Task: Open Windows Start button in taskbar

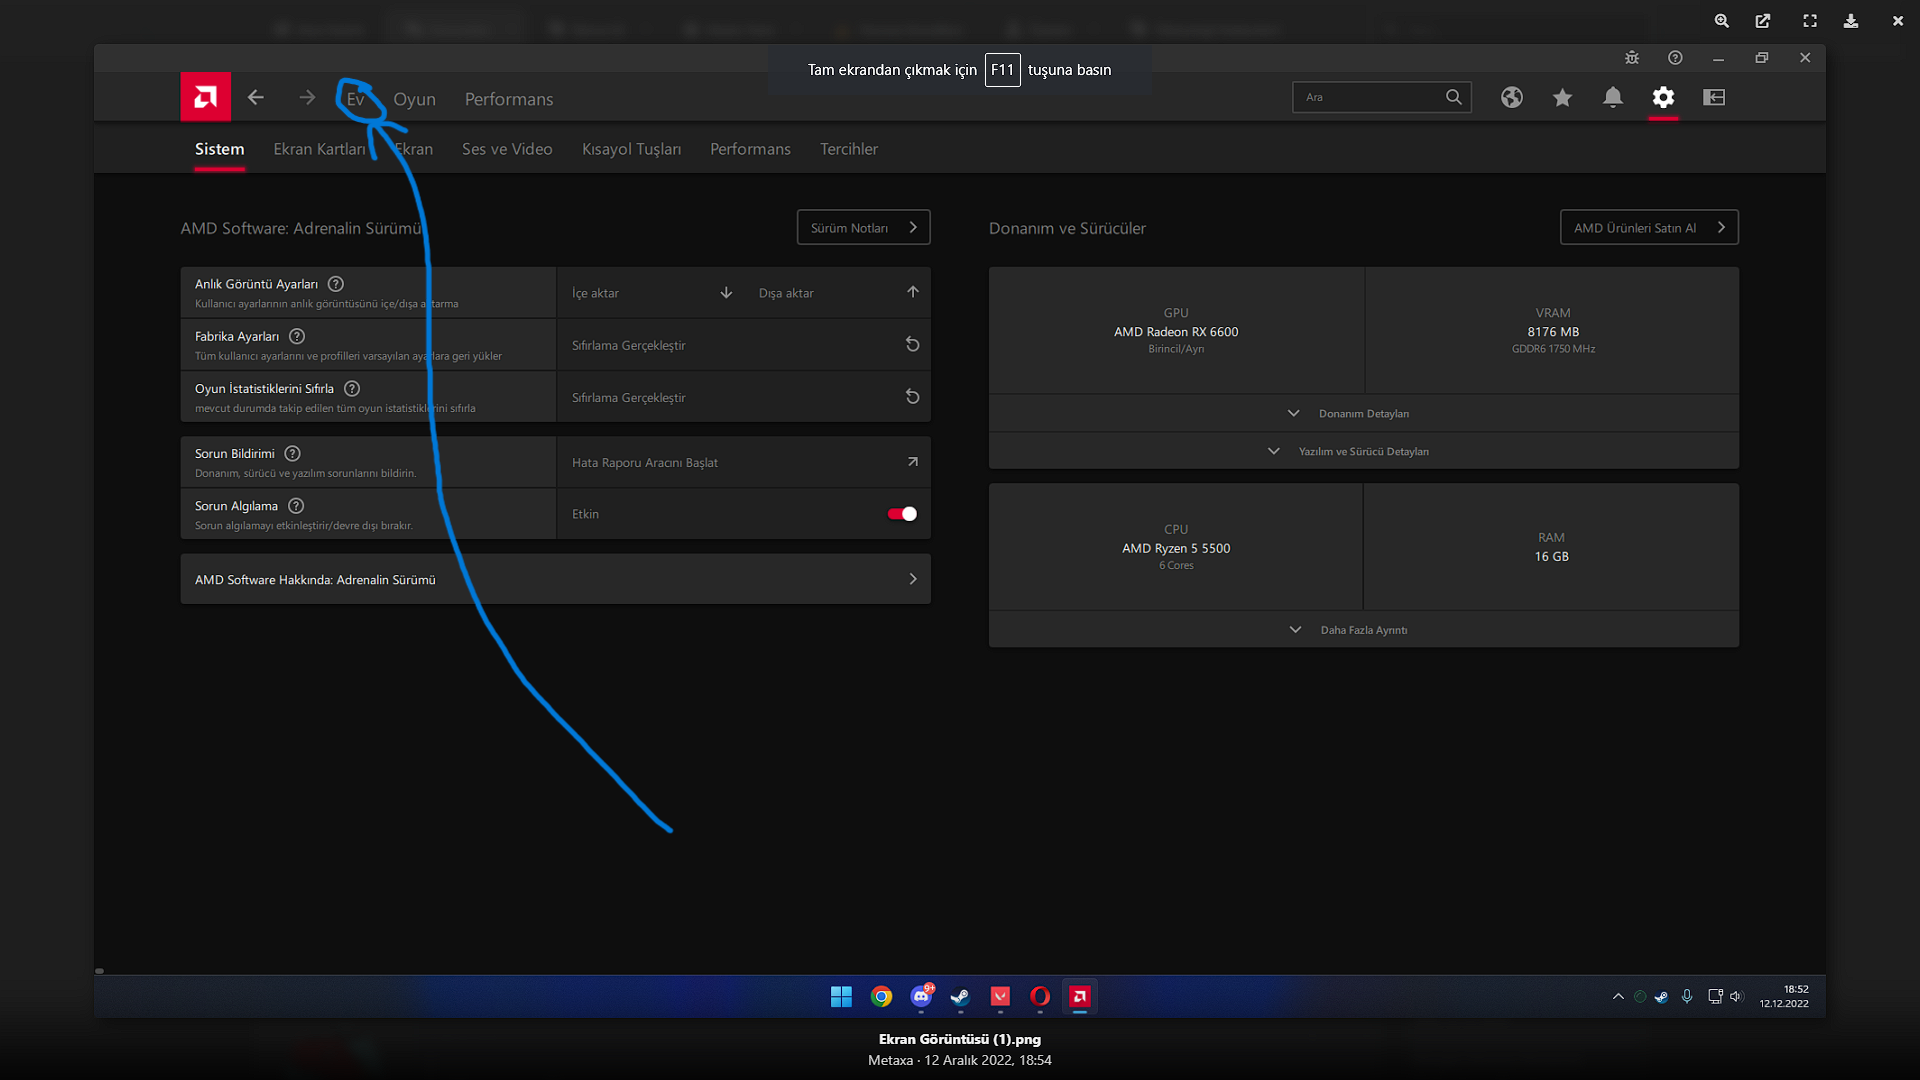Action: point(841,996)
